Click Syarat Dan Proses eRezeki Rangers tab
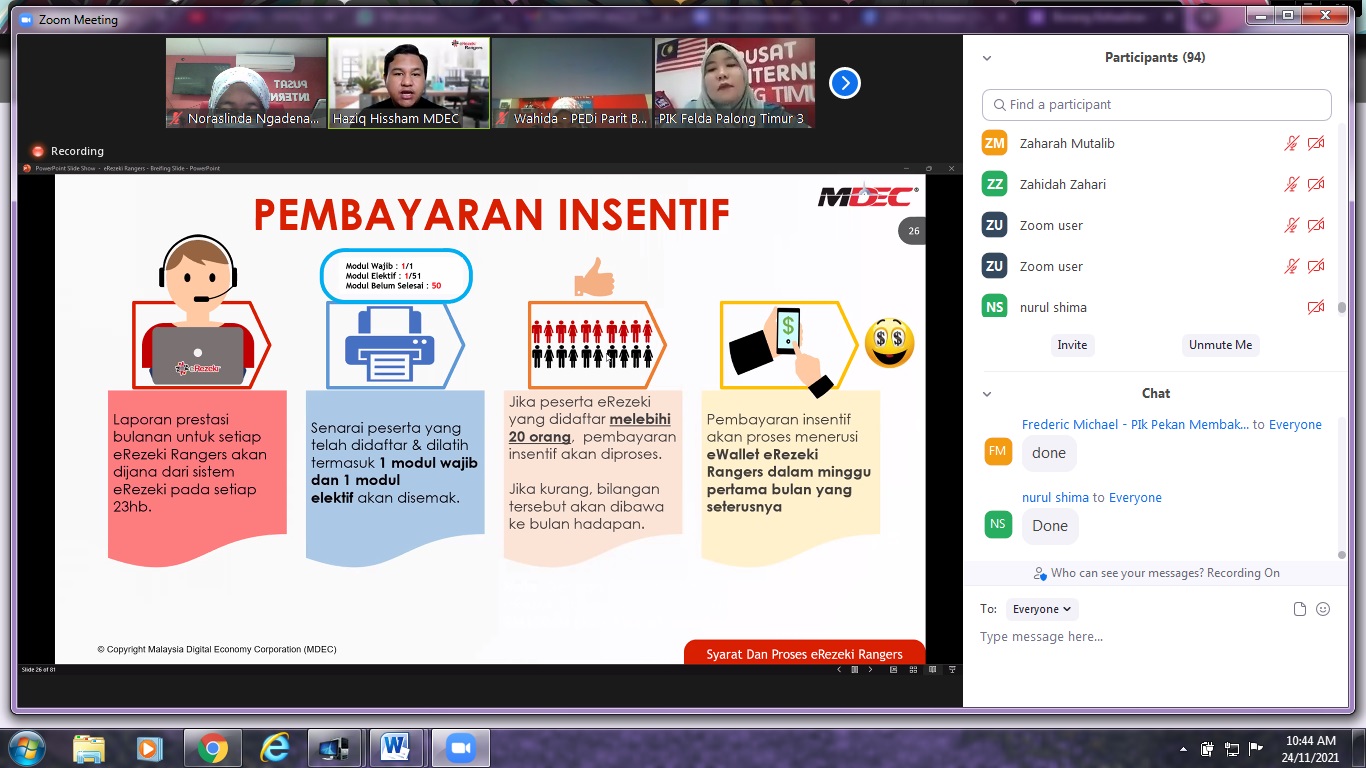This screenshot has width=1366, height=768. click(804, 653)
